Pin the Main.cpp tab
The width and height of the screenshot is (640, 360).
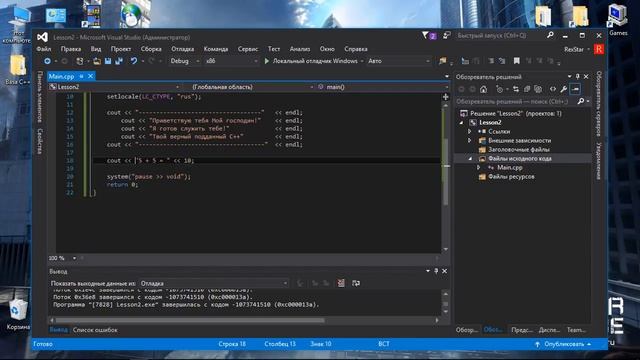pyautogui.click(x=81, y=76)
